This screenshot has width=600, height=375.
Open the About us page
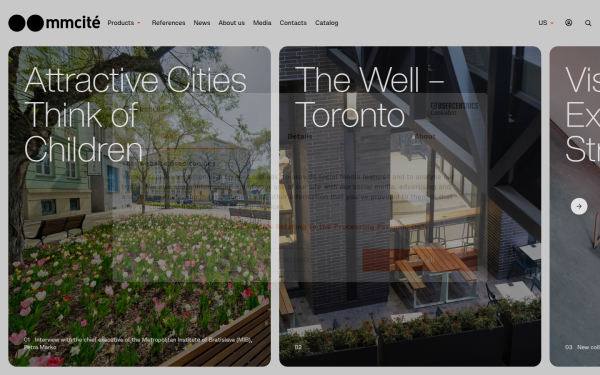coord(232,23)
